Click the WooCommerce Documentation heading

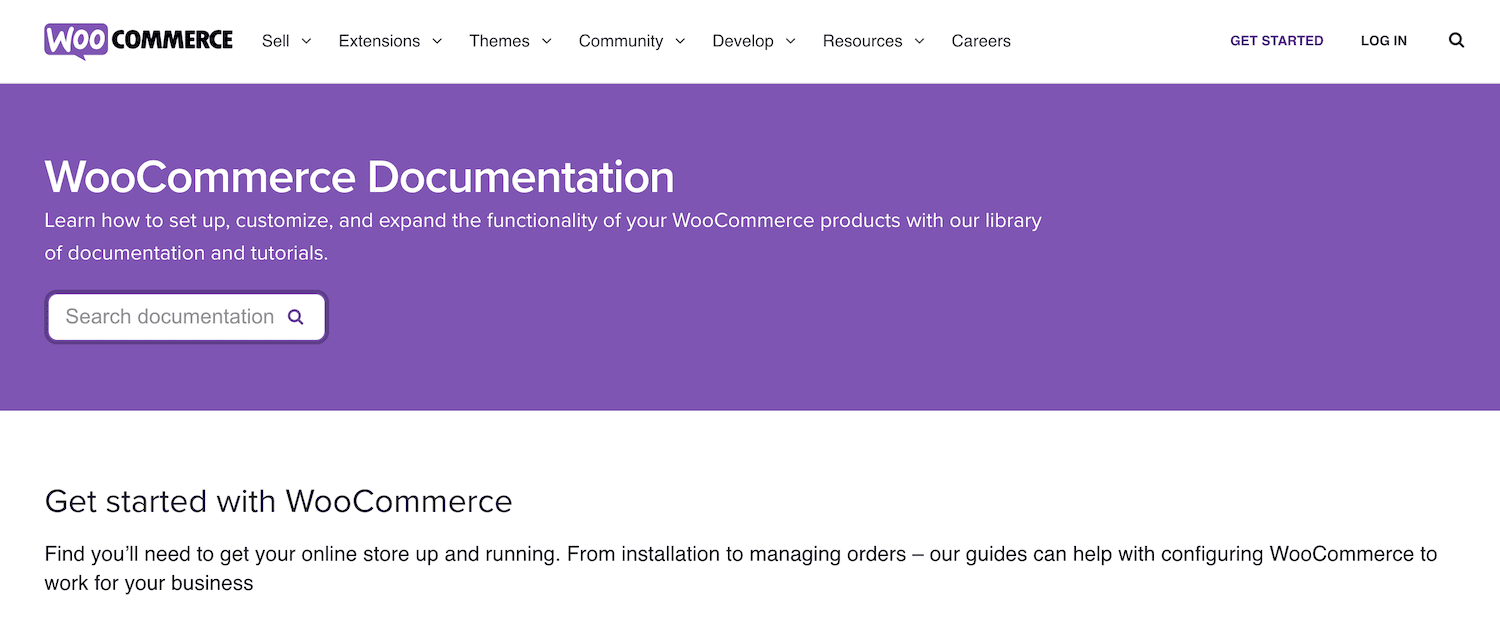tap(359, 177)
